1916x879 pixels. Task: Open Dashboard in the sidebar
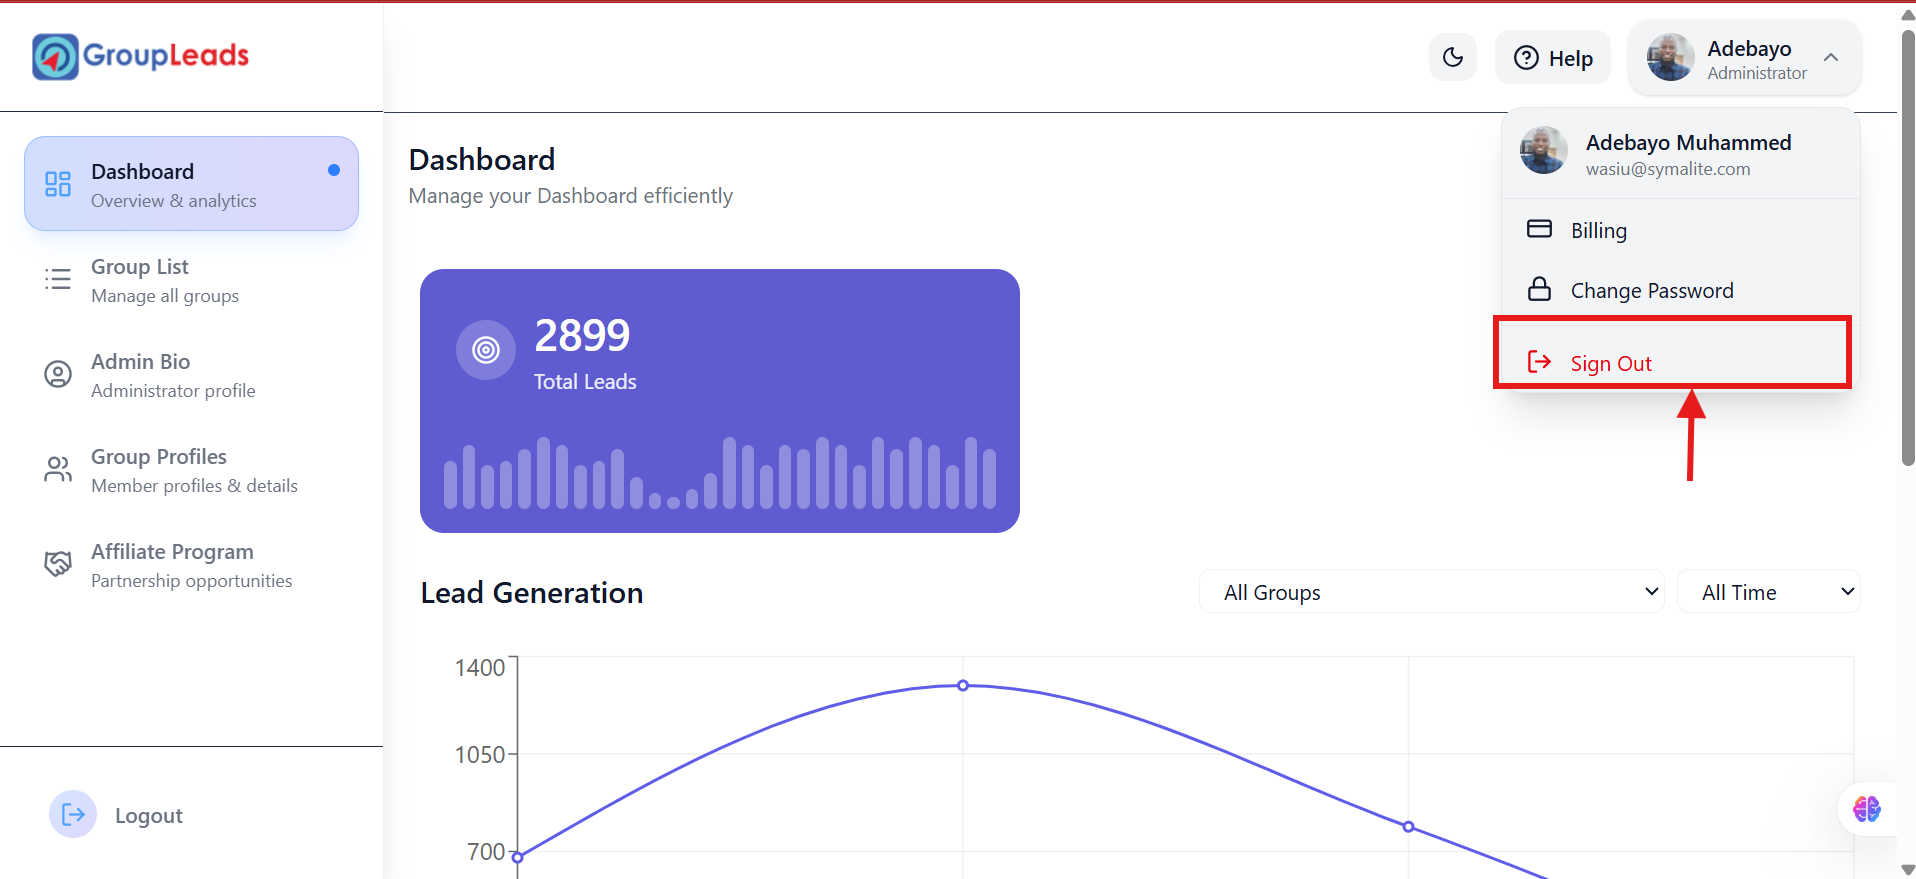[191, 184]
